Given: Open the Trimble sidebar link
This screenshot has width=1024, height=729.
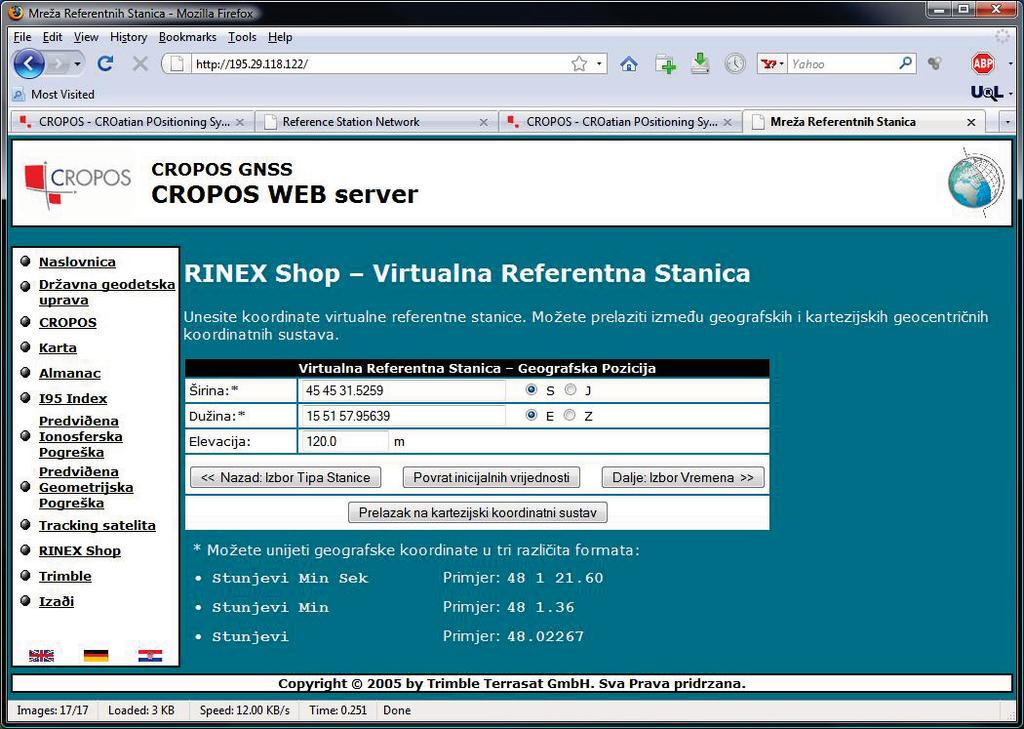Looking at the screenshot, I should [65, 576].
